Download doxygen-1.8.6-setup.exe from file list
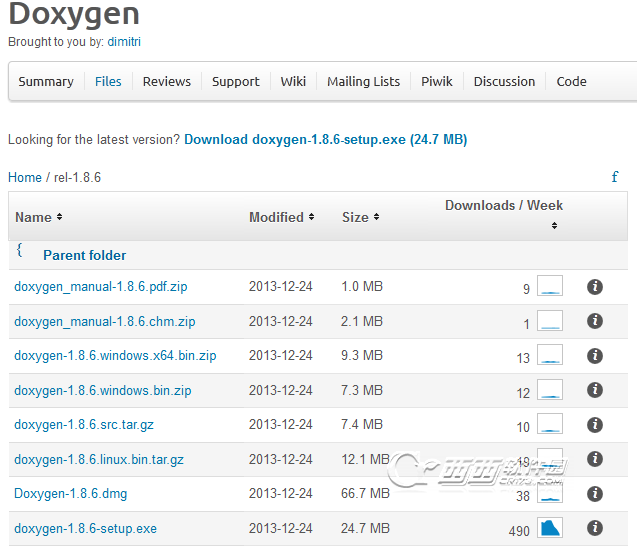Viewport: 637px width, 547px height. pyautogui.click(x=85, y=529)
